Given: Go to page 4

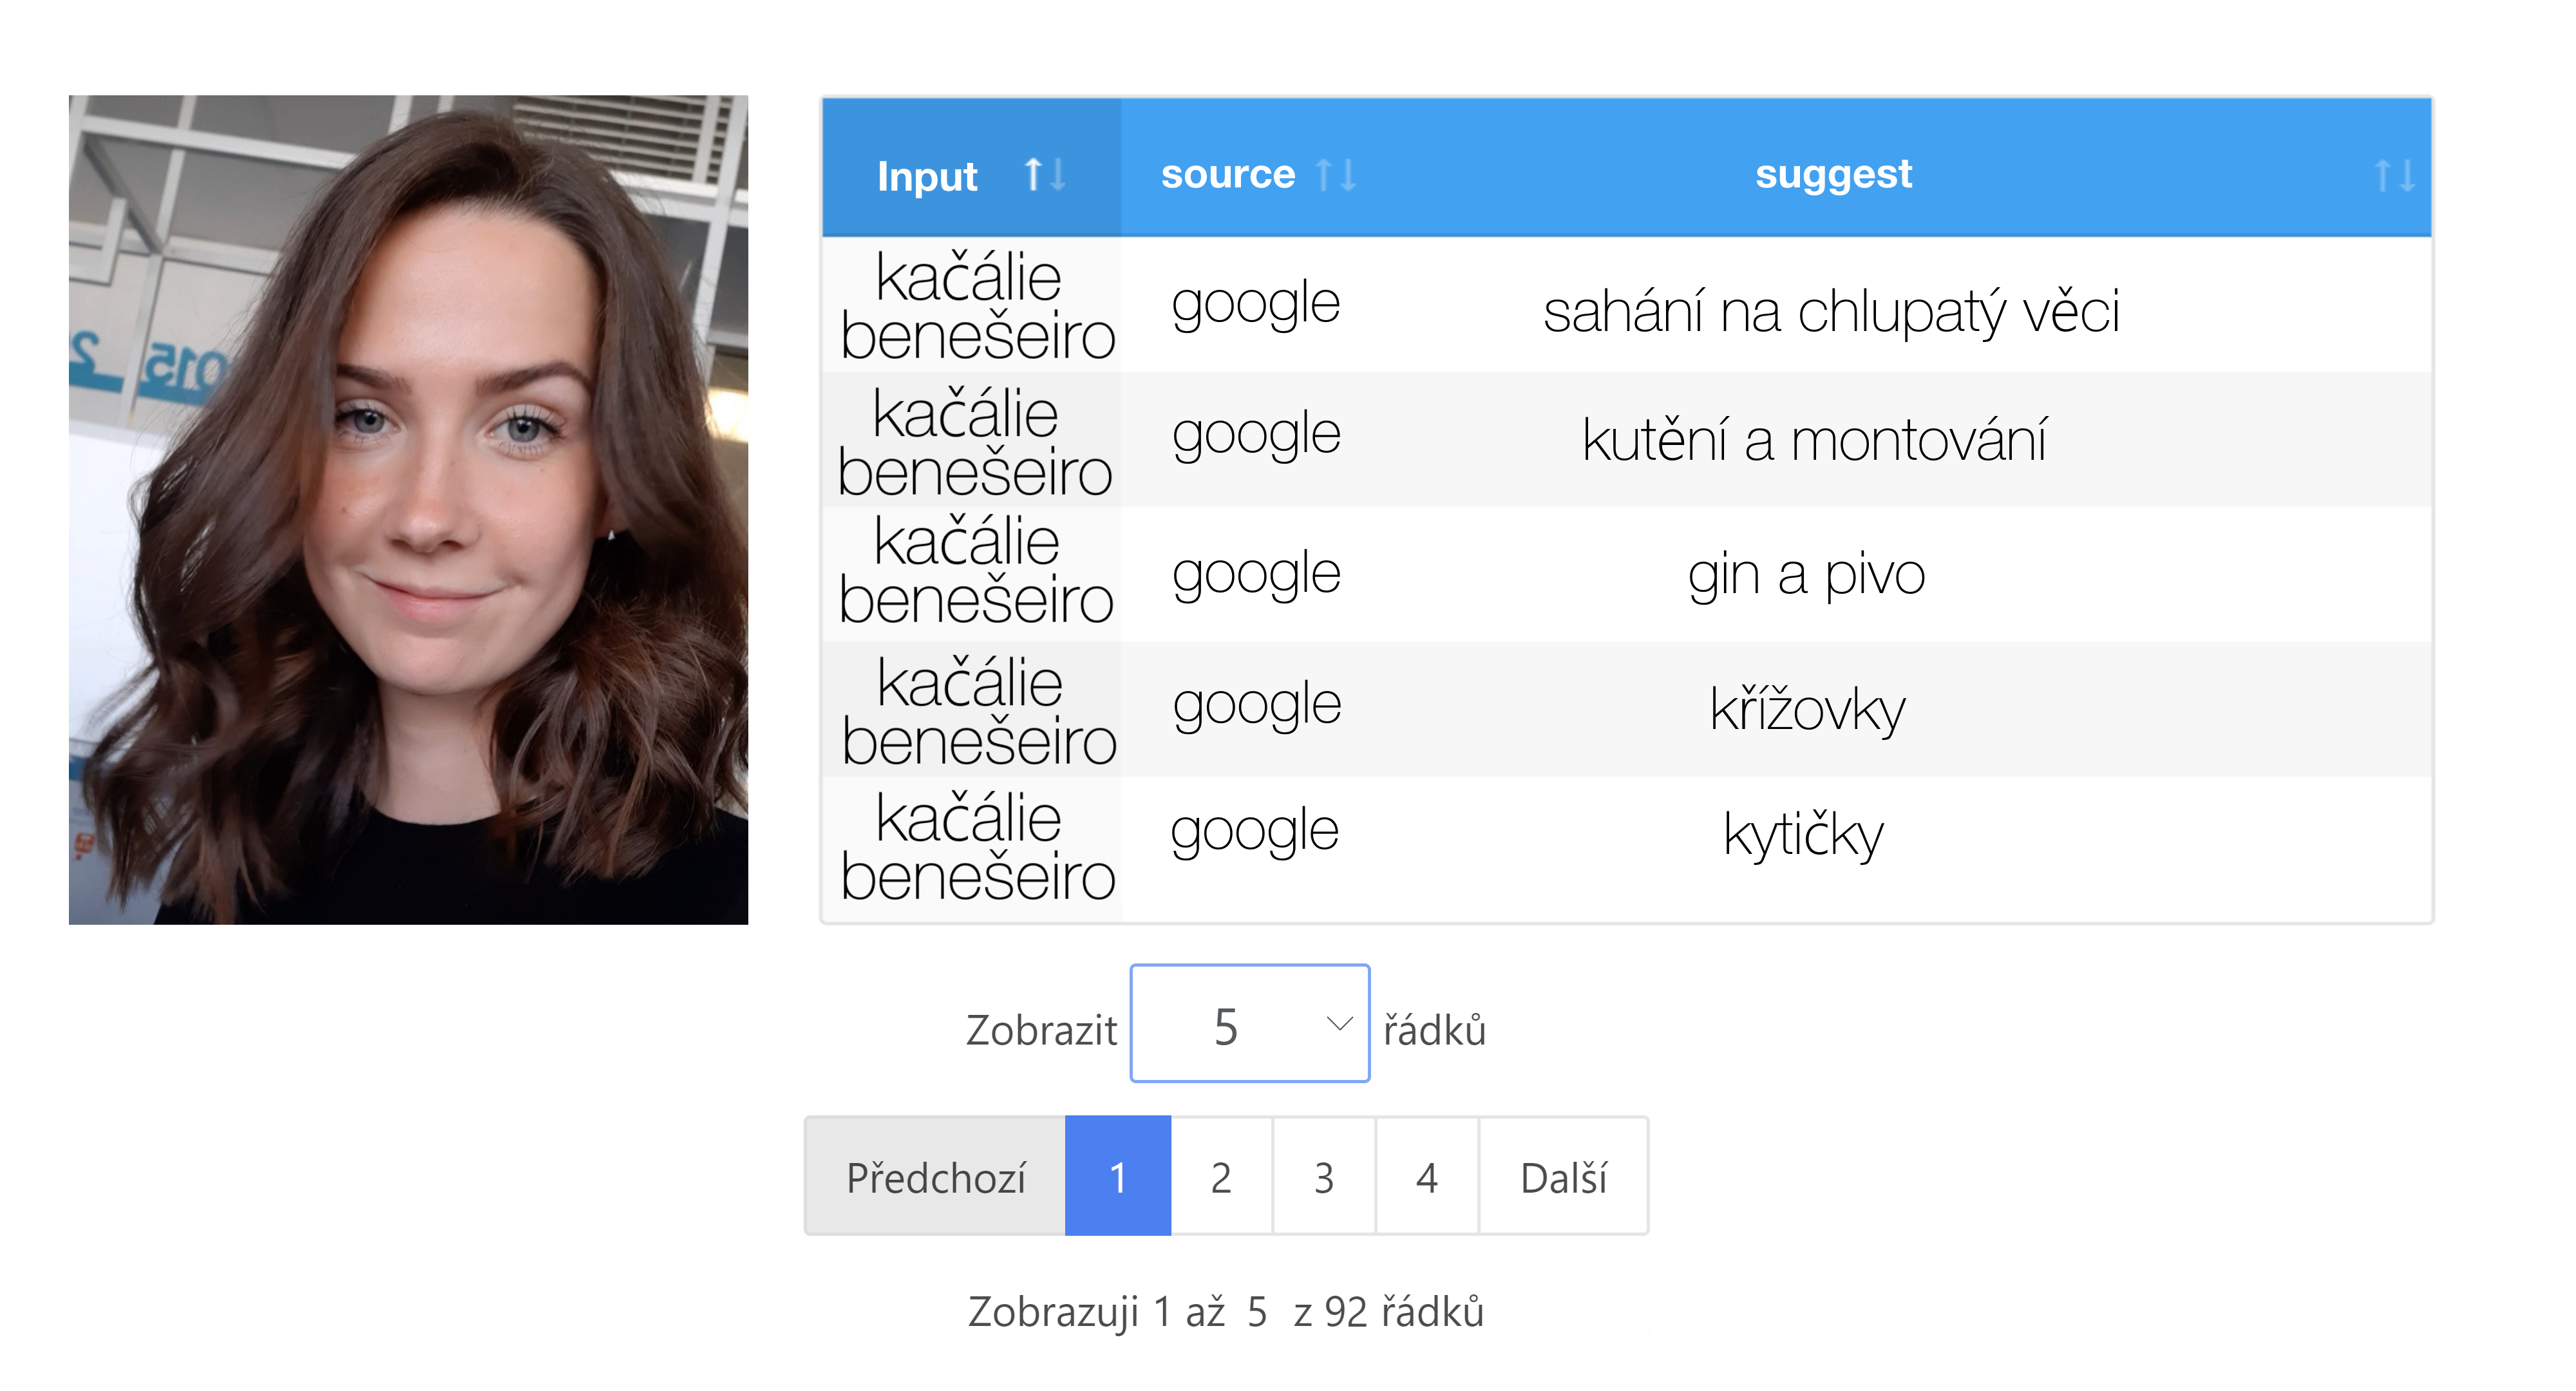Looking at the screenshot, I should tap(1427, 1176).
